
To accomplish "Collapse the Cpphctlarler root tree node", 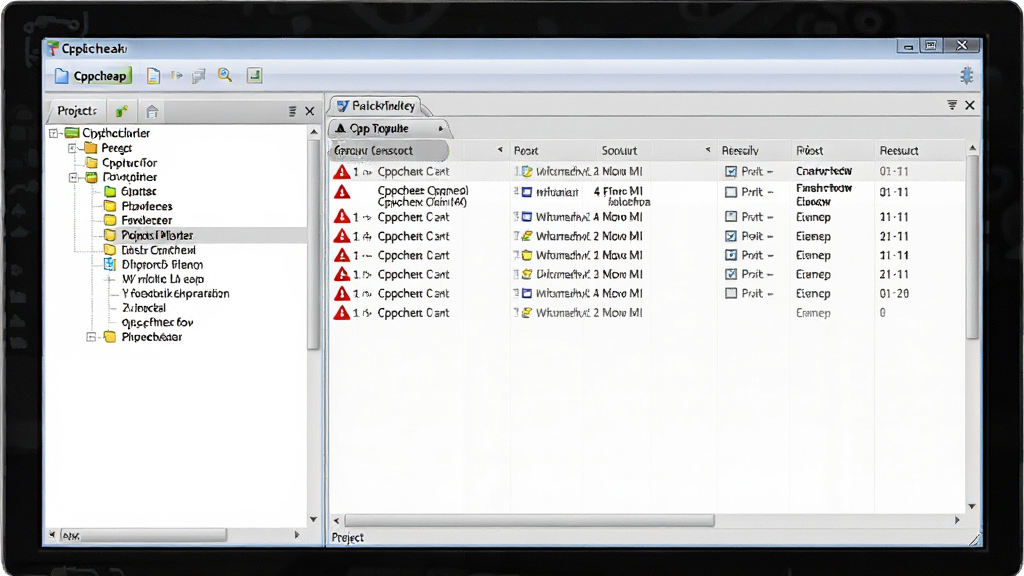I will pyautogui.click(x=54, y=133).
